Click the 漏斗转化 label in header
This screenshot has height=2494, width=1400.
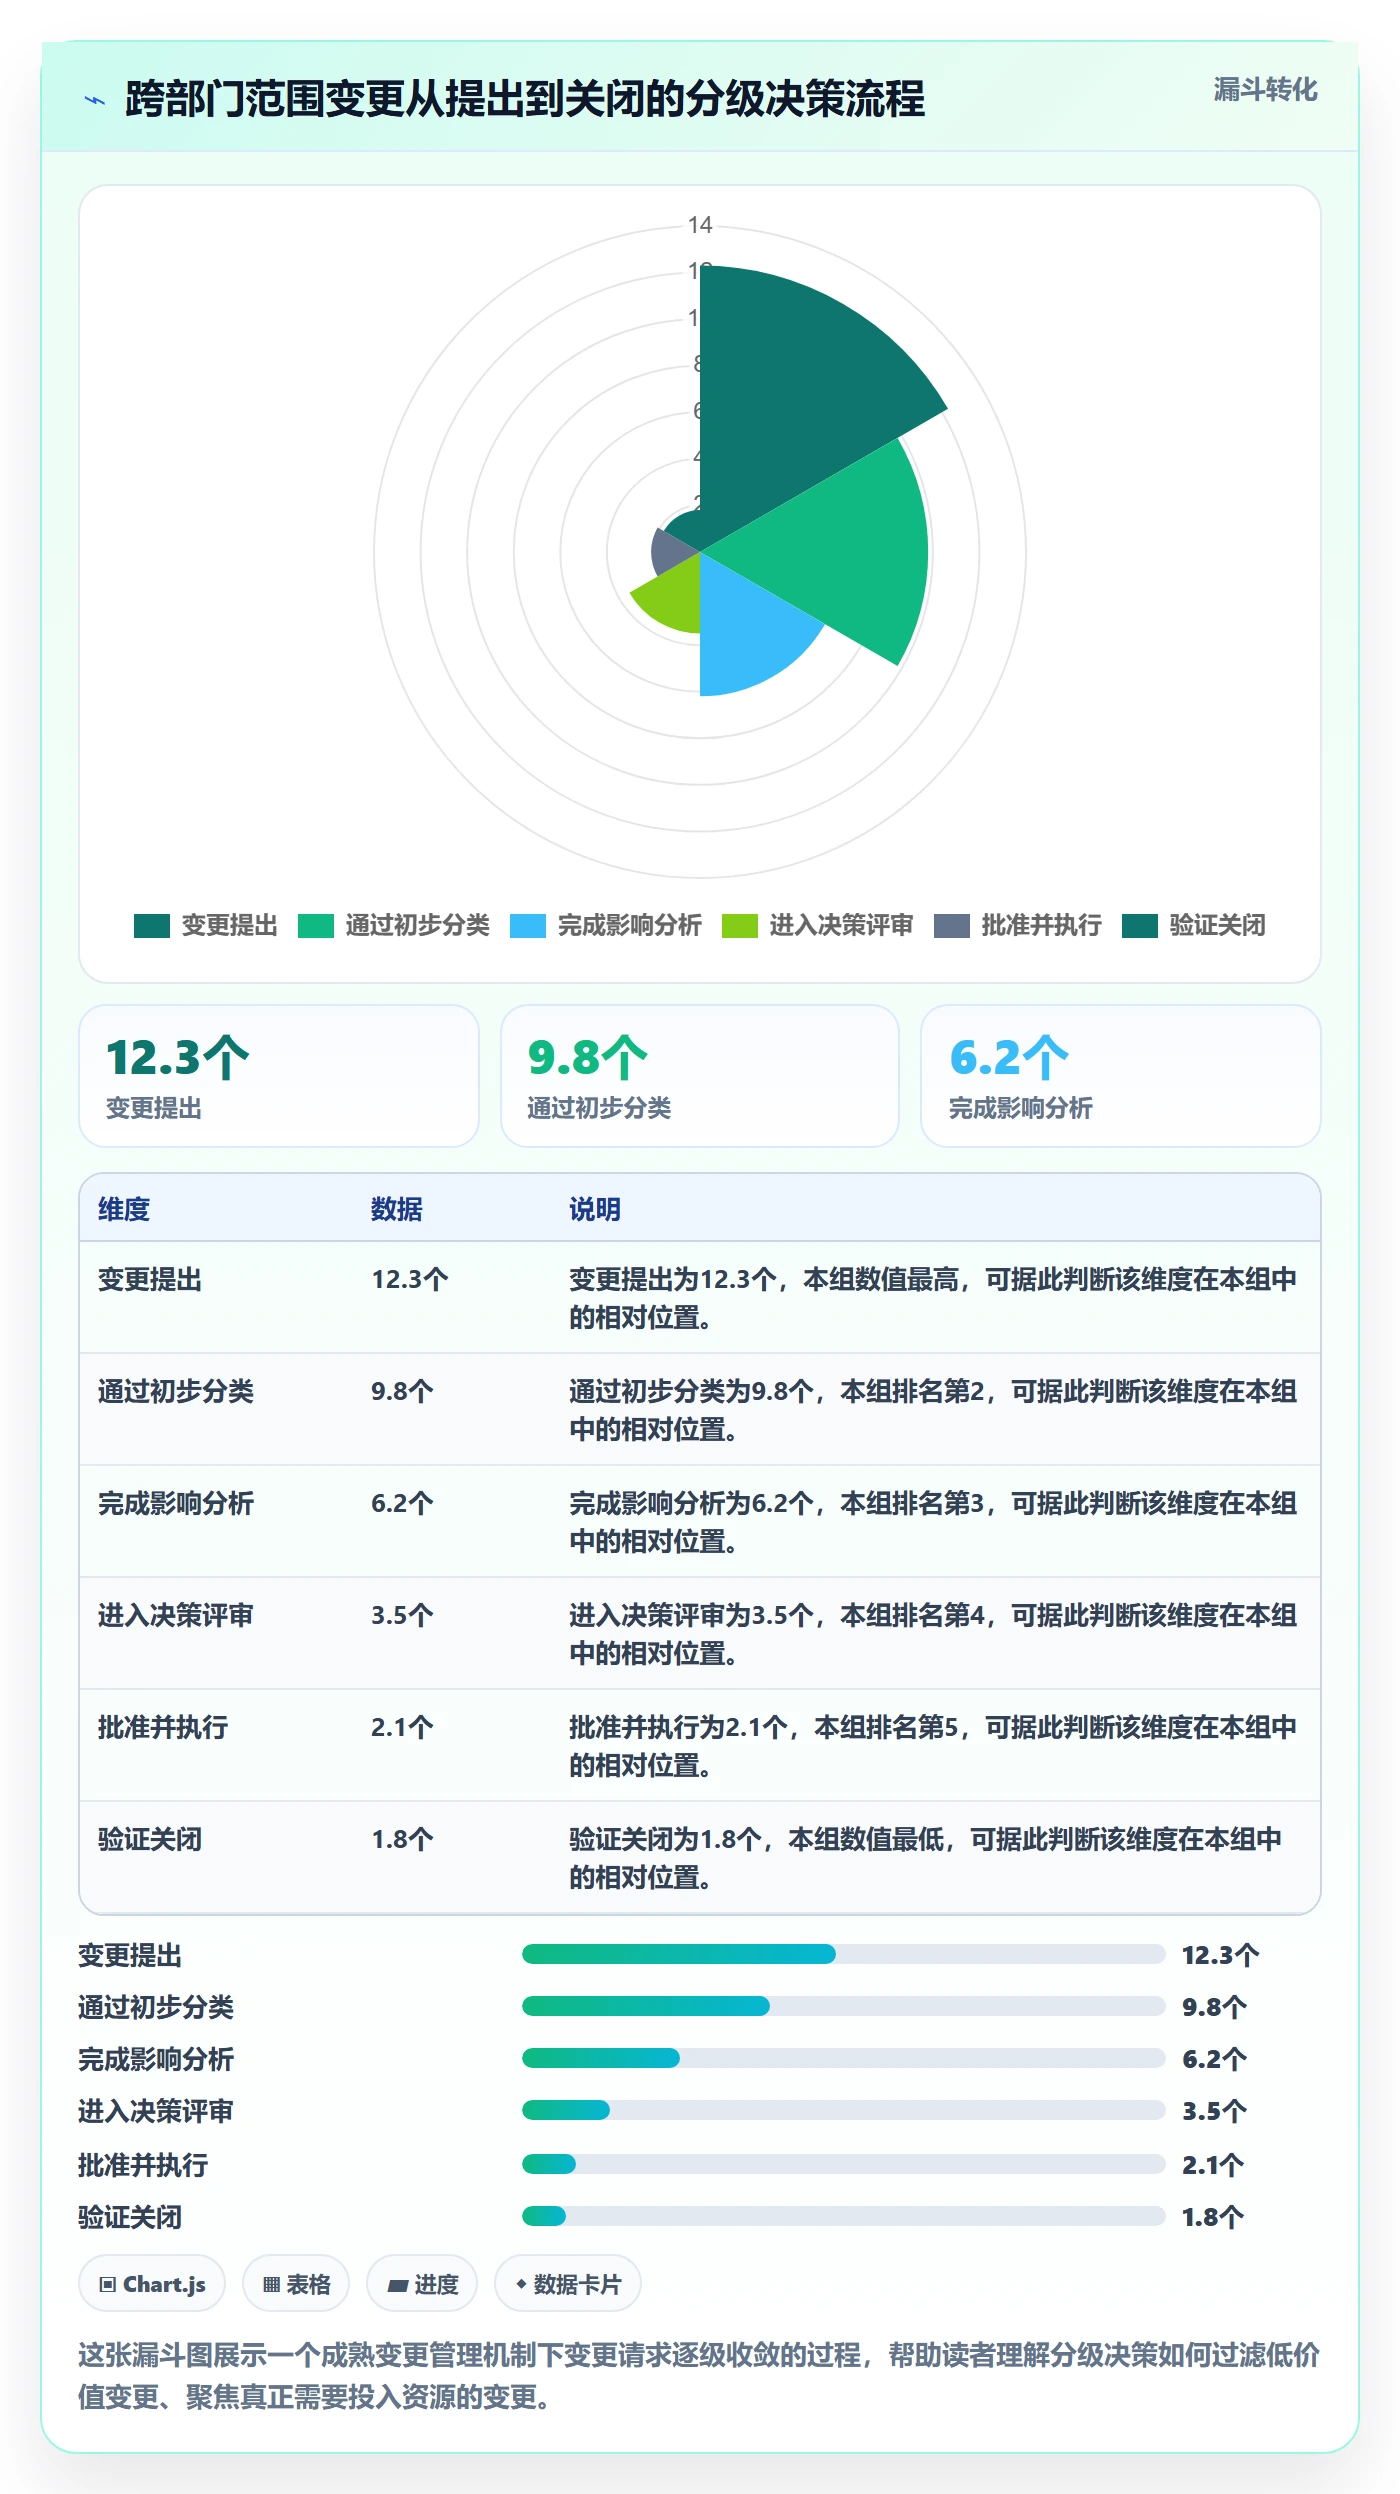[x=1265, y=90]
